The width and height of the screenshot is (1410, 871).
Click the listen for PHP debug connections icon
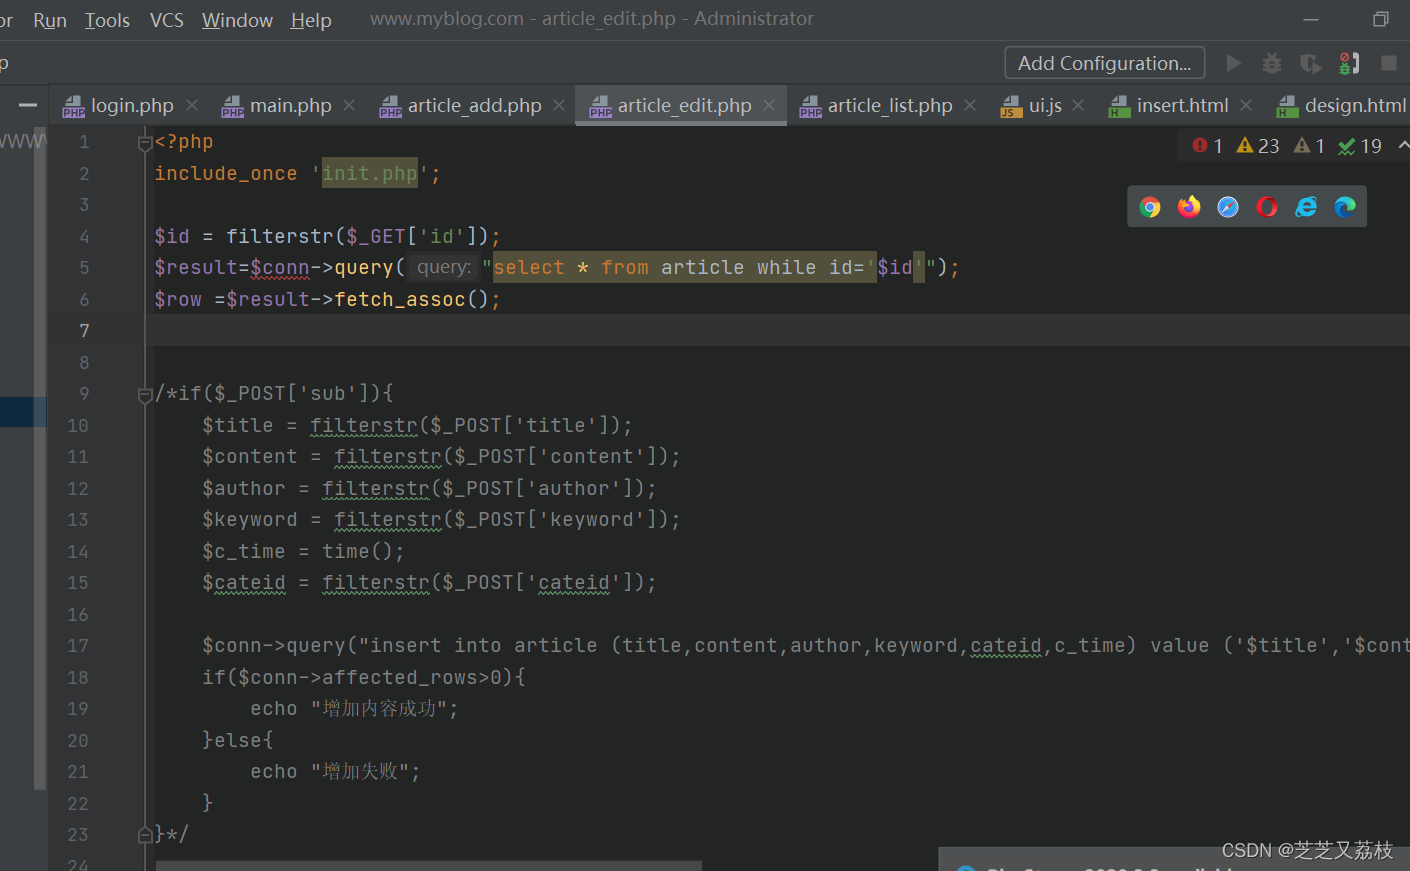point(1349,63)
